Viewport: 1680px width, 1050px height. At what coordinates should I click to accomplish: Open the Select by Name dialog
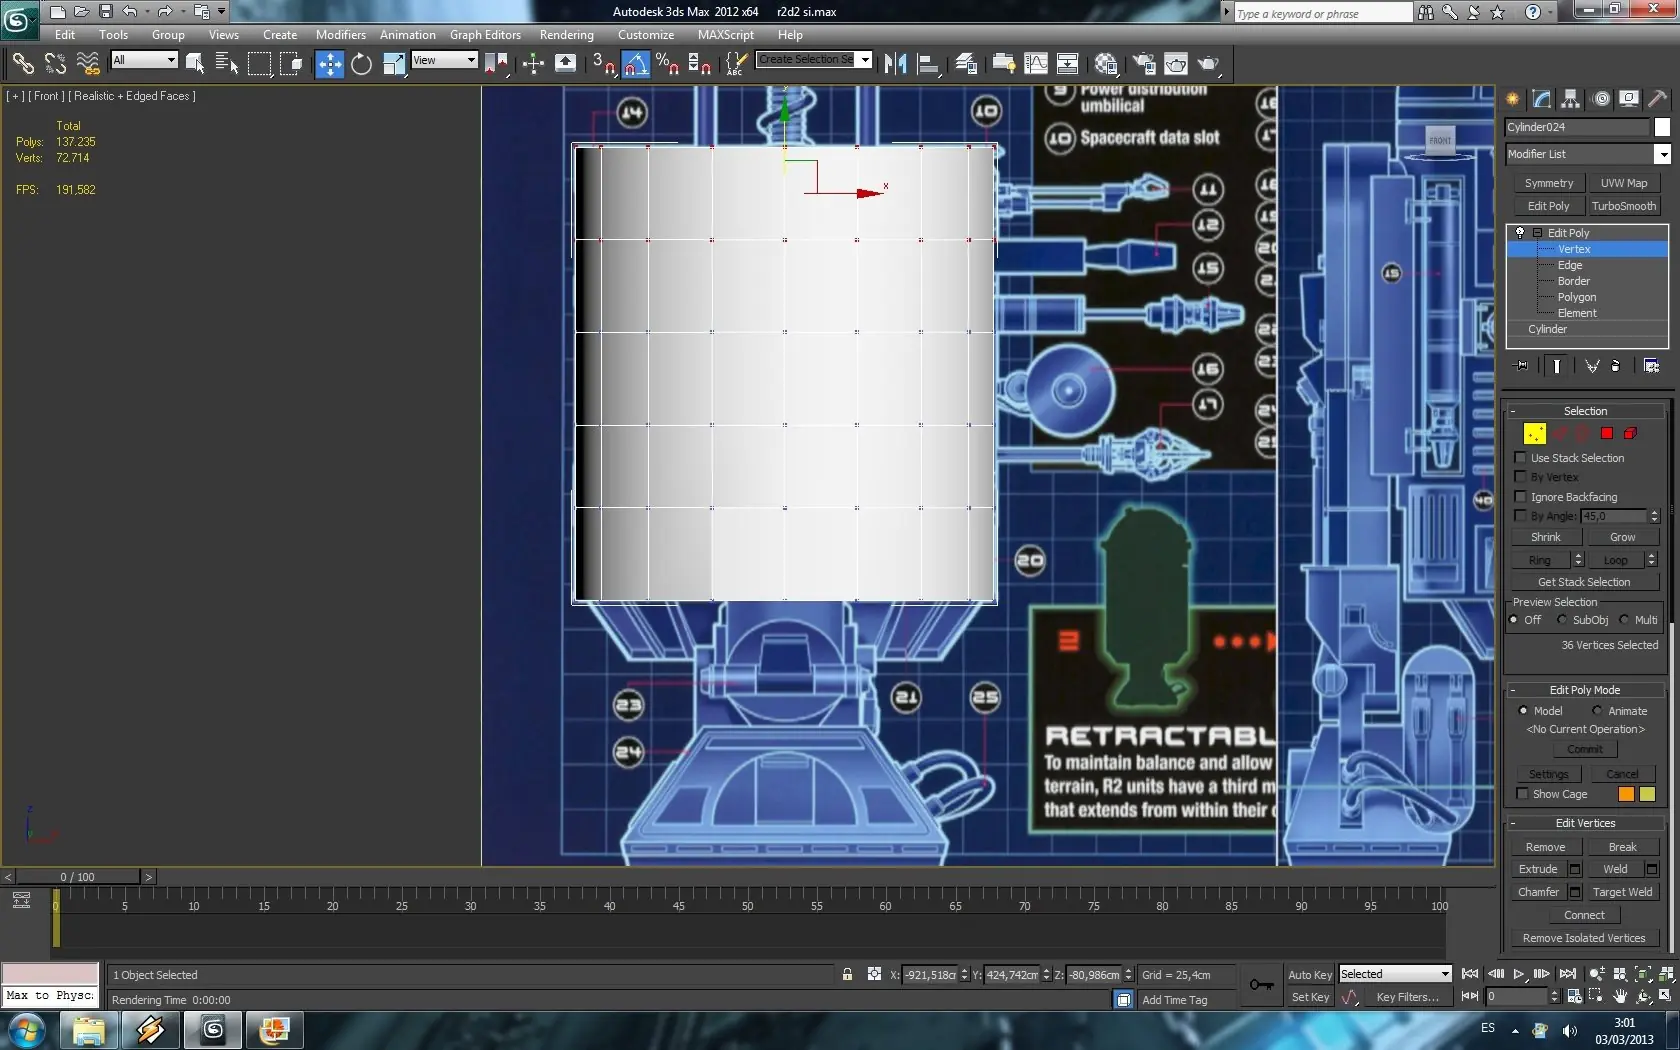227,64
